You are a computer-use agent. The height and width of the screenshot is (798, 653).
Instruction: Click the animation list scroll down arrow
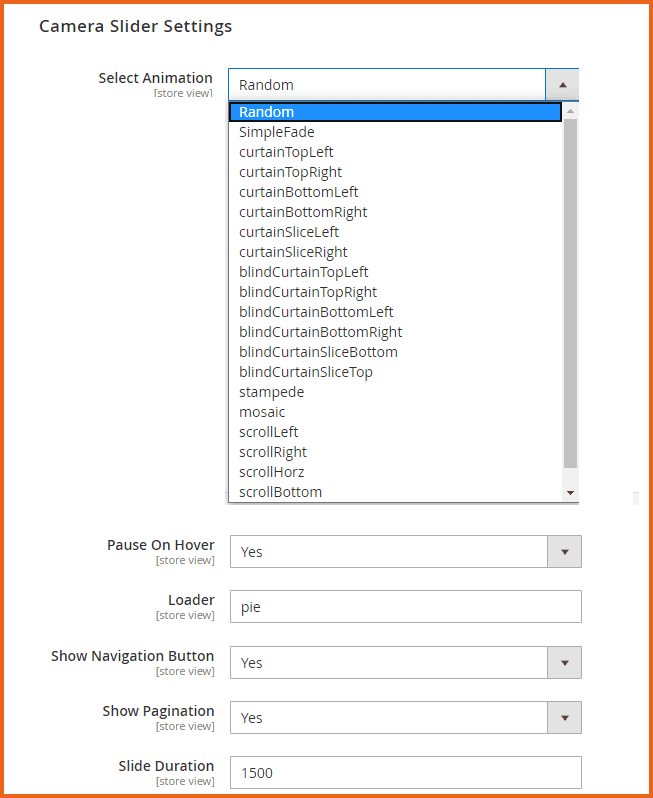570,493
